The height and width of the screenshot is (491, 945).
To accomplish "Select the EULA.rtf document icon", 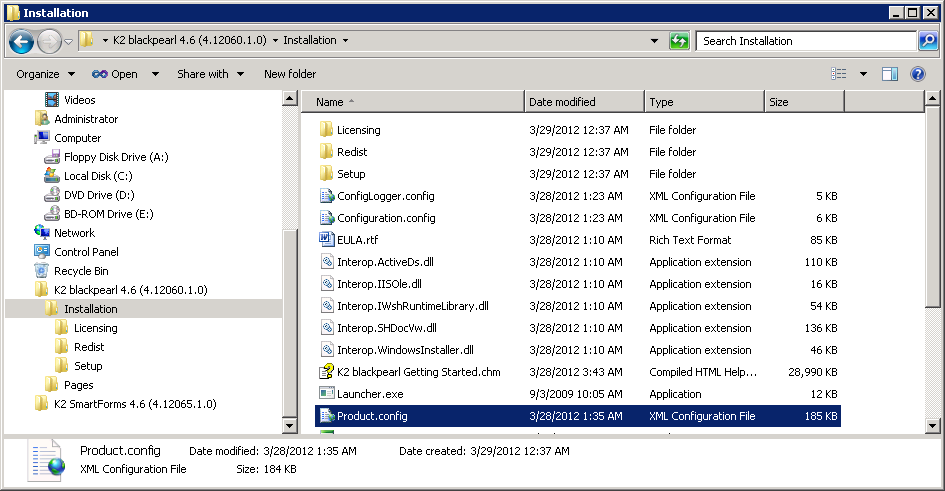I will pos(326,240).
